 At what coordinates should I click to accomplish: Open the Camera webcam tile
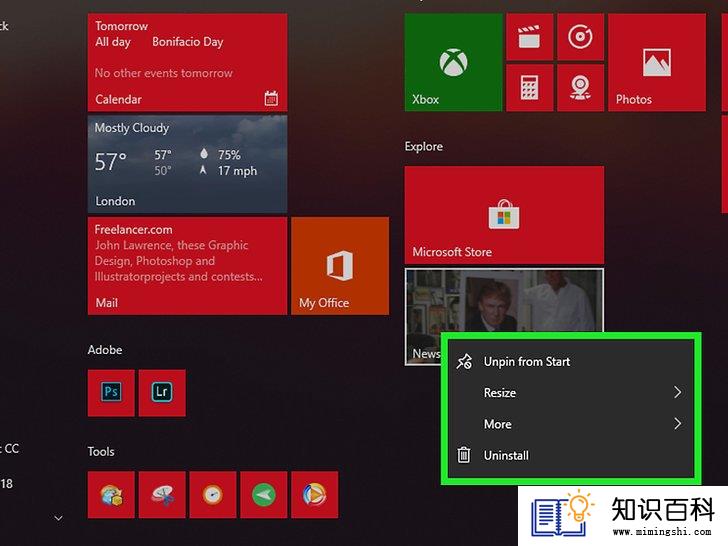580,88
